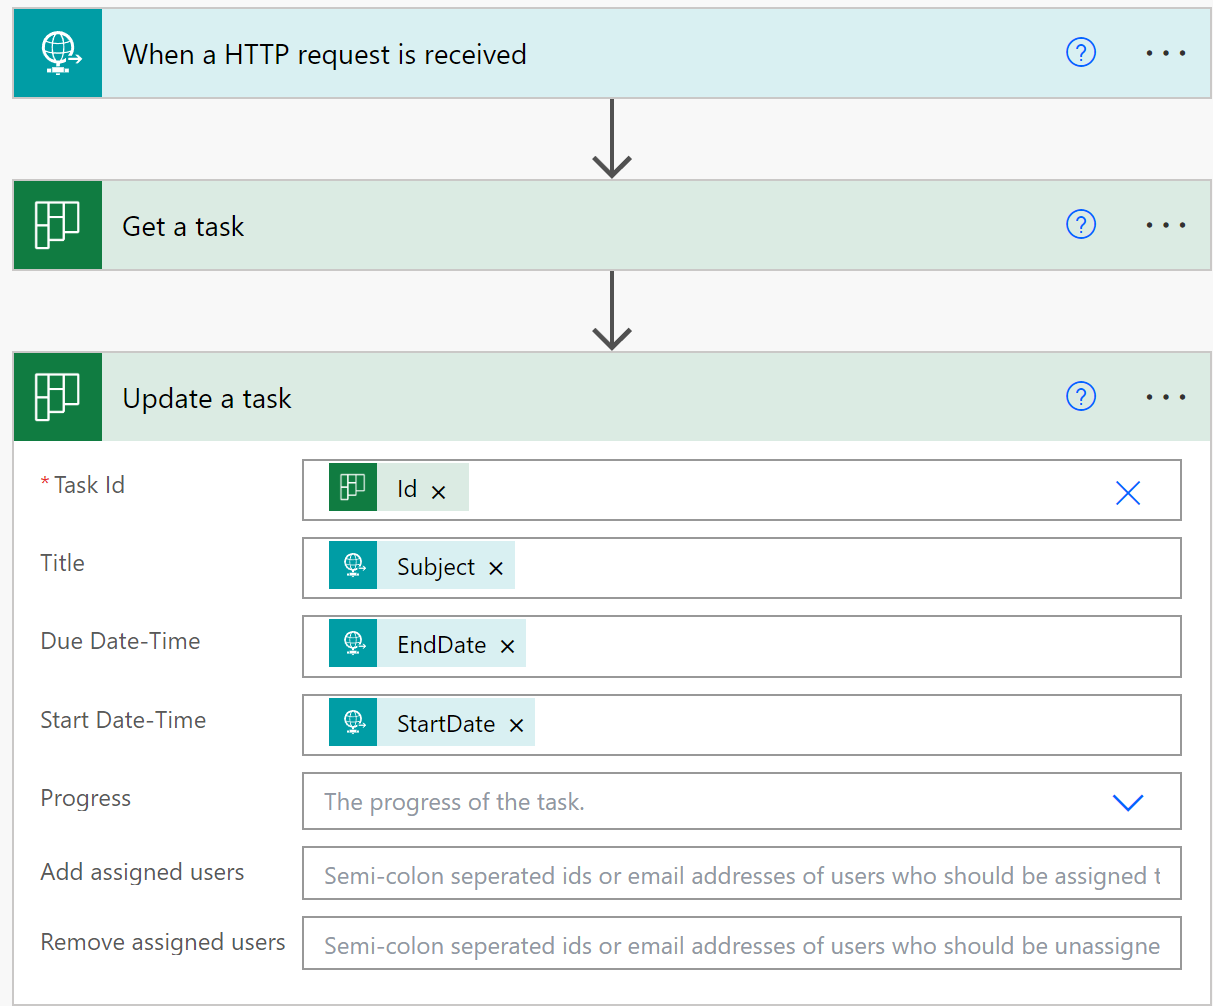The image size is (1213, 1006).
Task: Click the HTTP request trigger globe icon
Action: tap(58, 54)
